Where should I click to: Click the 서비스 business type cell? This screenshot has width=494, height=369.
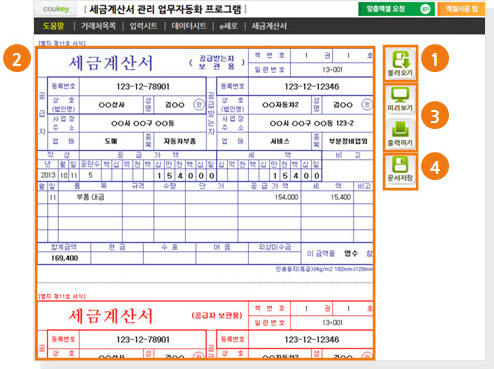click(280, 141)
